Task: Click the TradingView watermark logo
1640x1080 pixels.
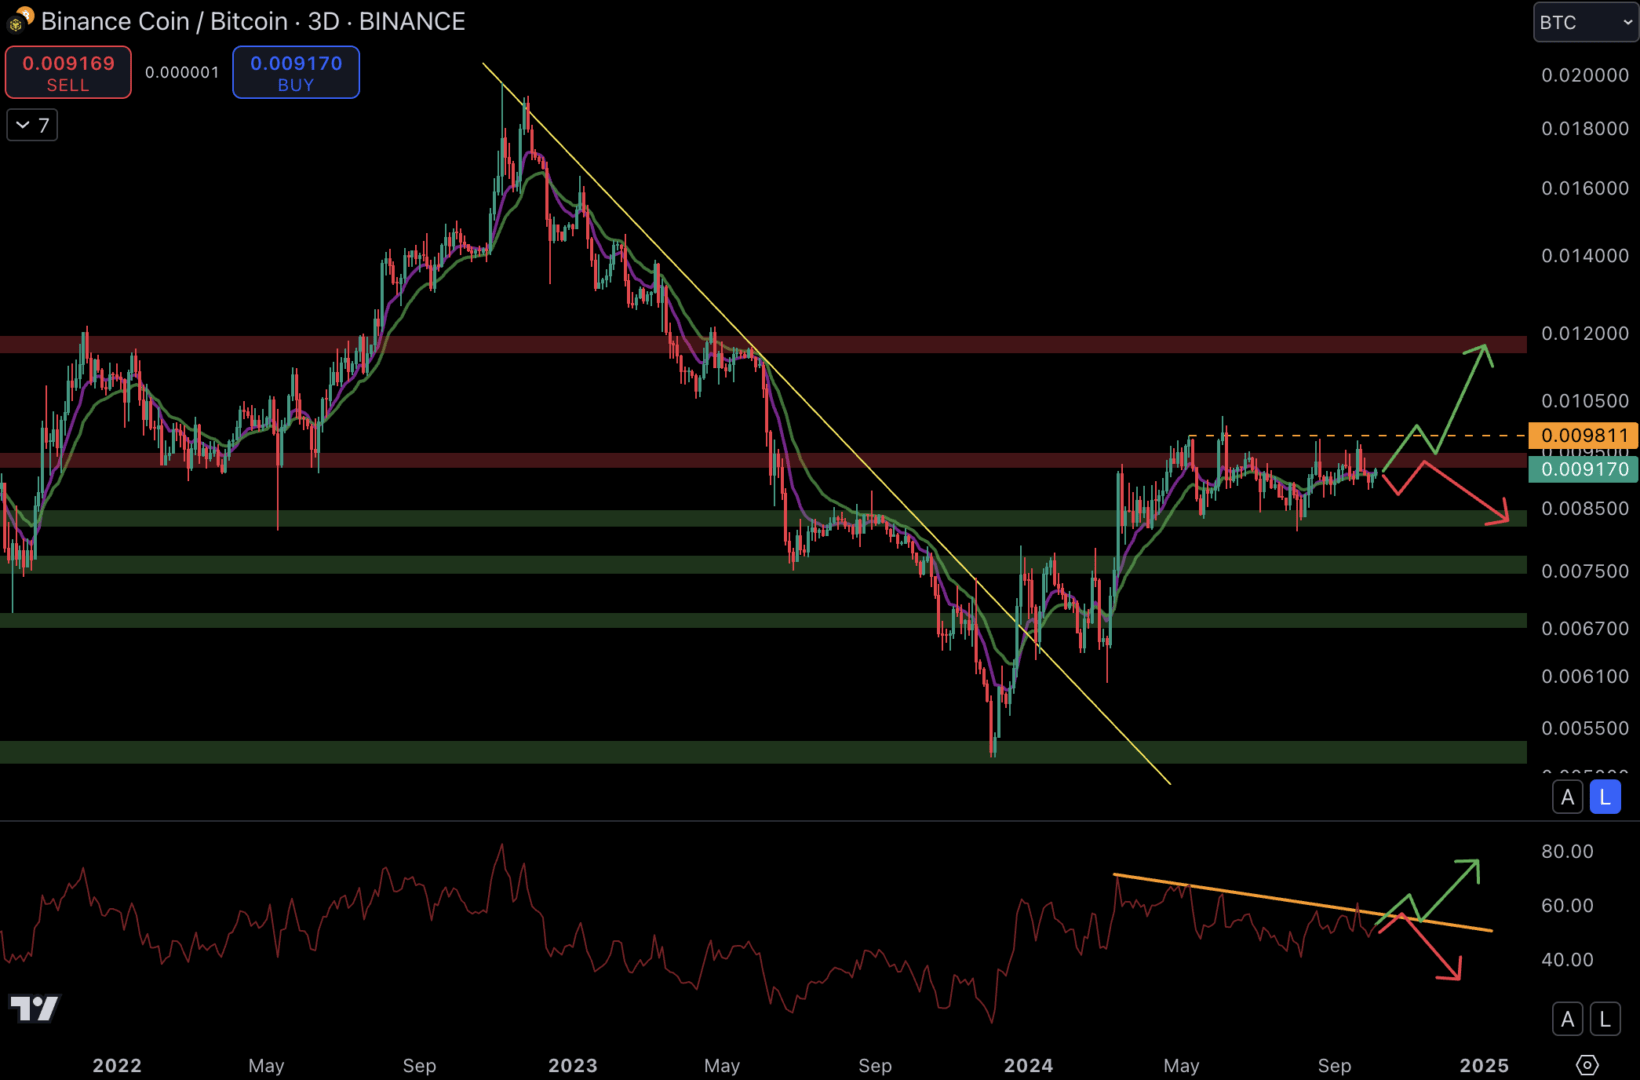Action: click(34, 1009)
